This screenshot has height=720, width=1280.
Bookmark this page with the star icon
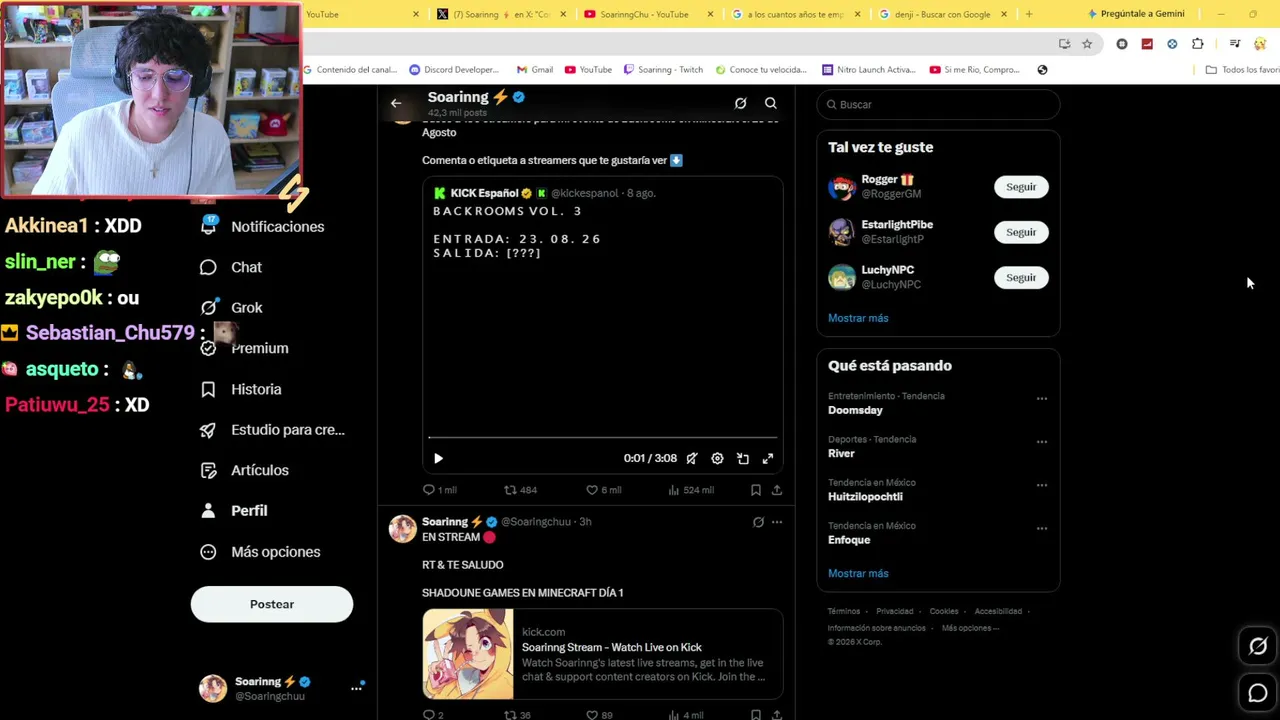tap(1087, 44)
